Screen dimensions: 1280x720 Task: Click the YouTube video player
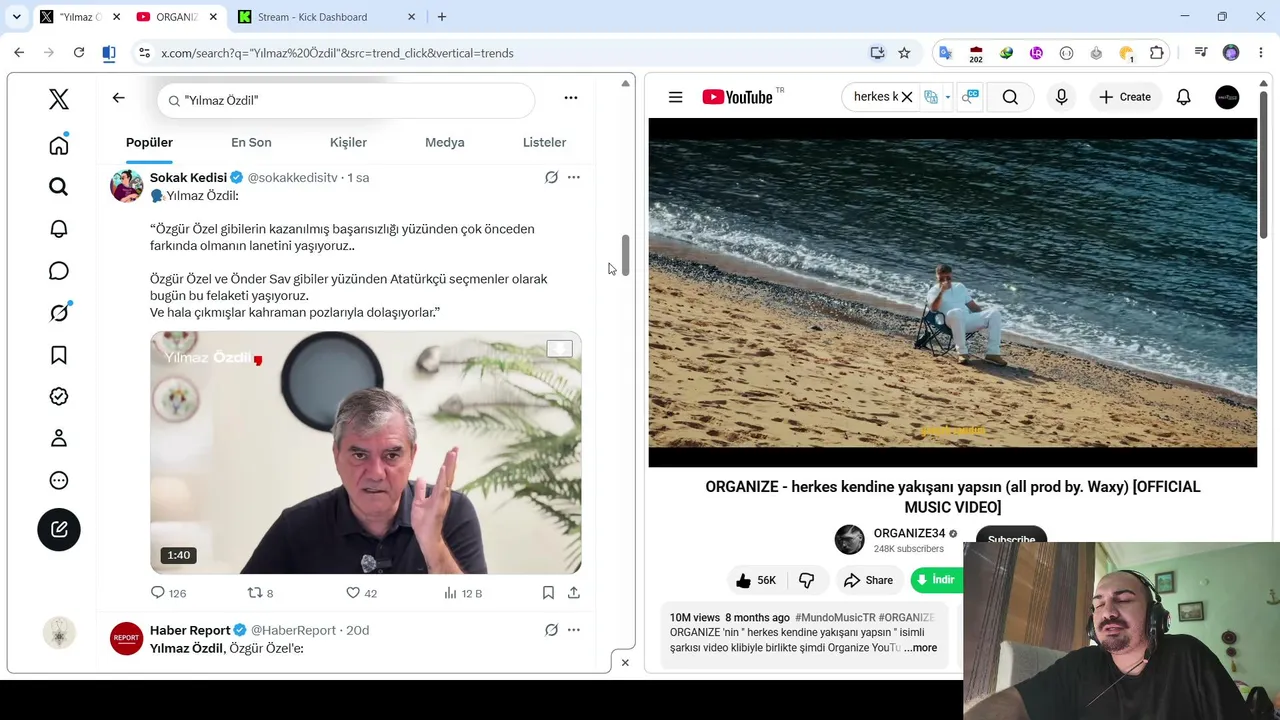click(x=953, y=292)
